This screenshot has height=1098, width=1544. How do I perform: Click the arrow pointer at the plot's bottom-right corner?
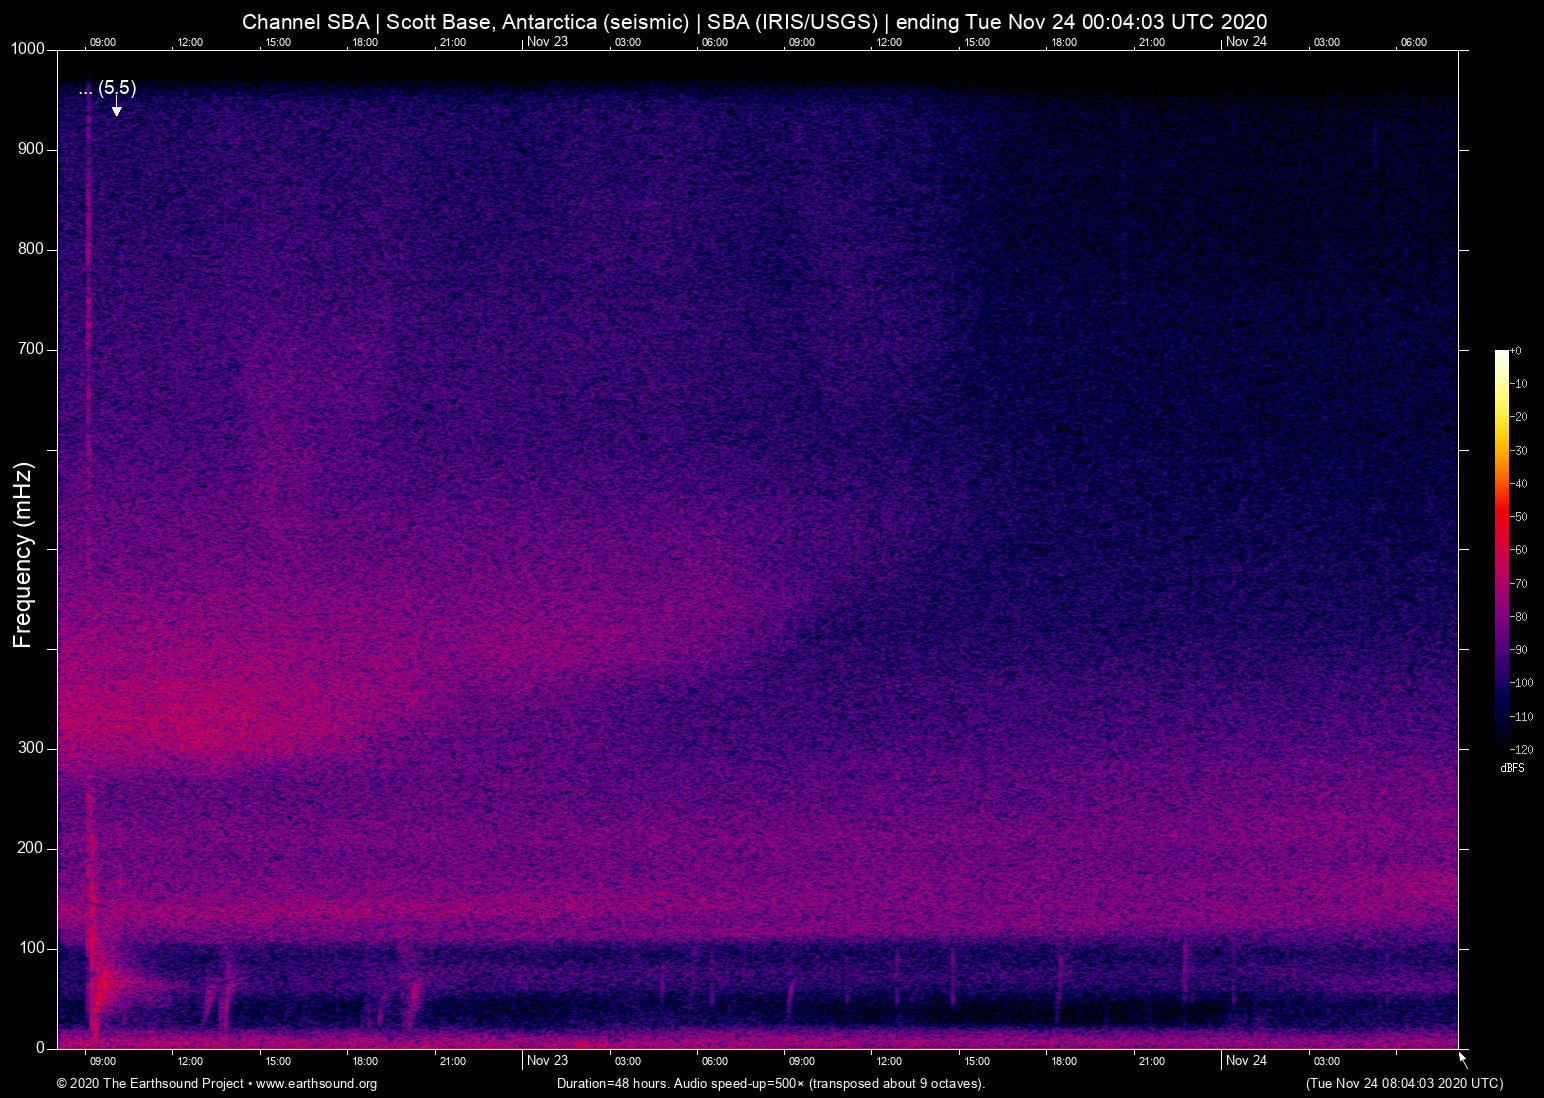[1463, 1059]
